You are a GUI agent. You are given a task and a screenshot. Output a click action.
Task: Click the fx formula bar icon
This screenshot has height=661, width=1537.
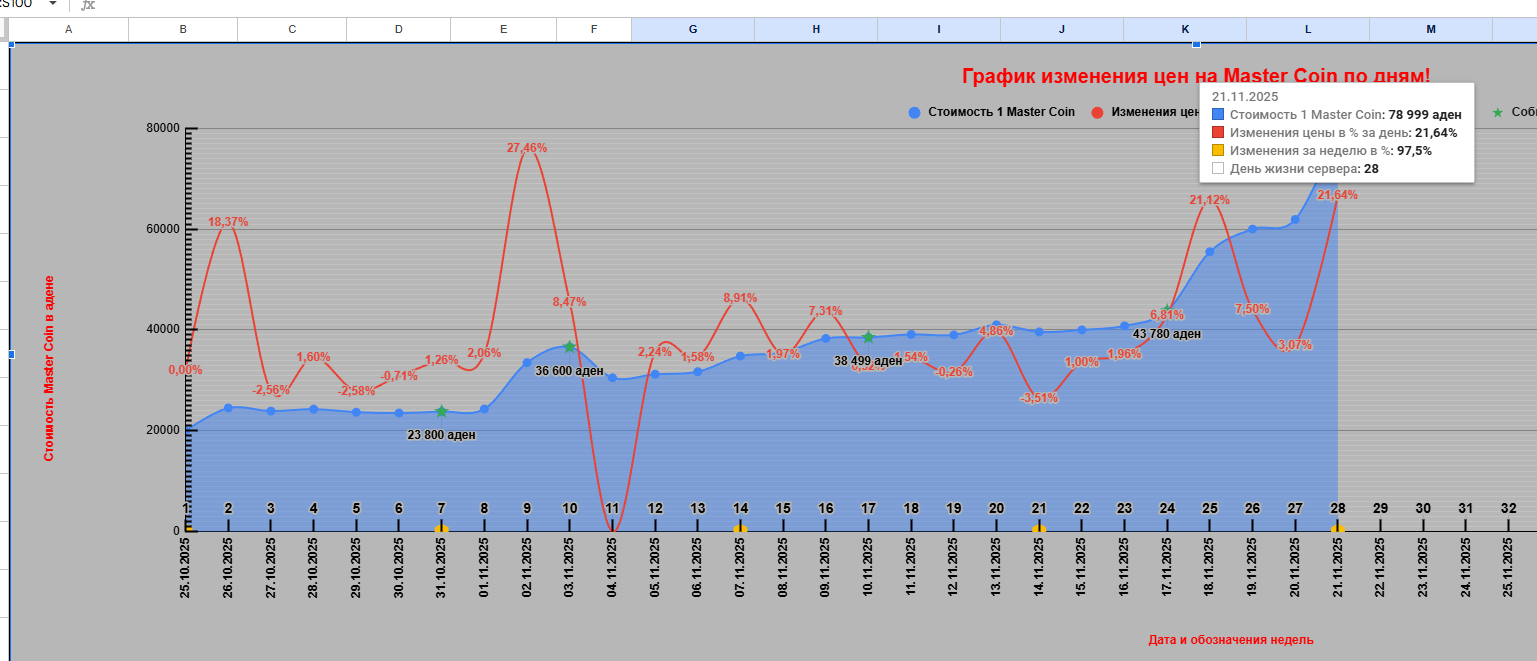88,5
